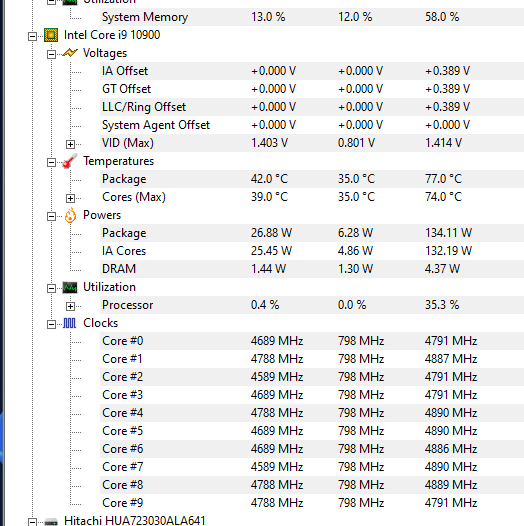Select the Processor utilization label
524x526 pixels.
[127, 305]
